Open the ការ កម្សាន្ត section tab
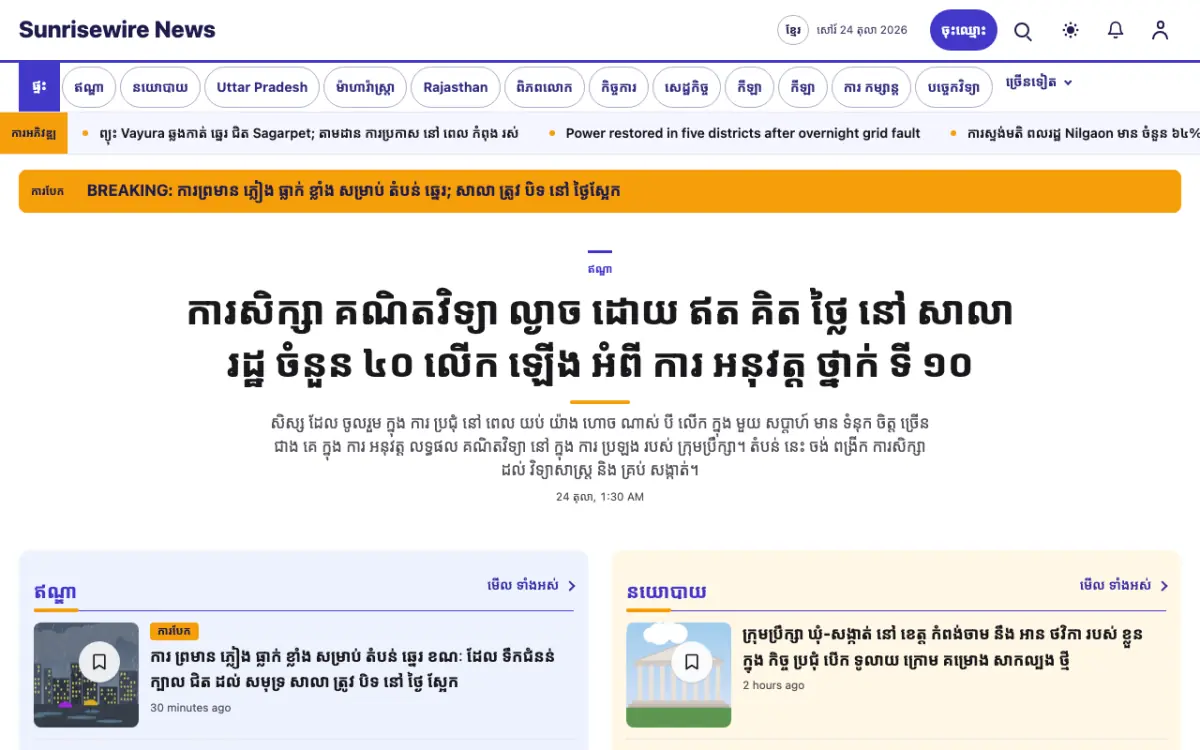1200x750 pixels. [871, 87]
